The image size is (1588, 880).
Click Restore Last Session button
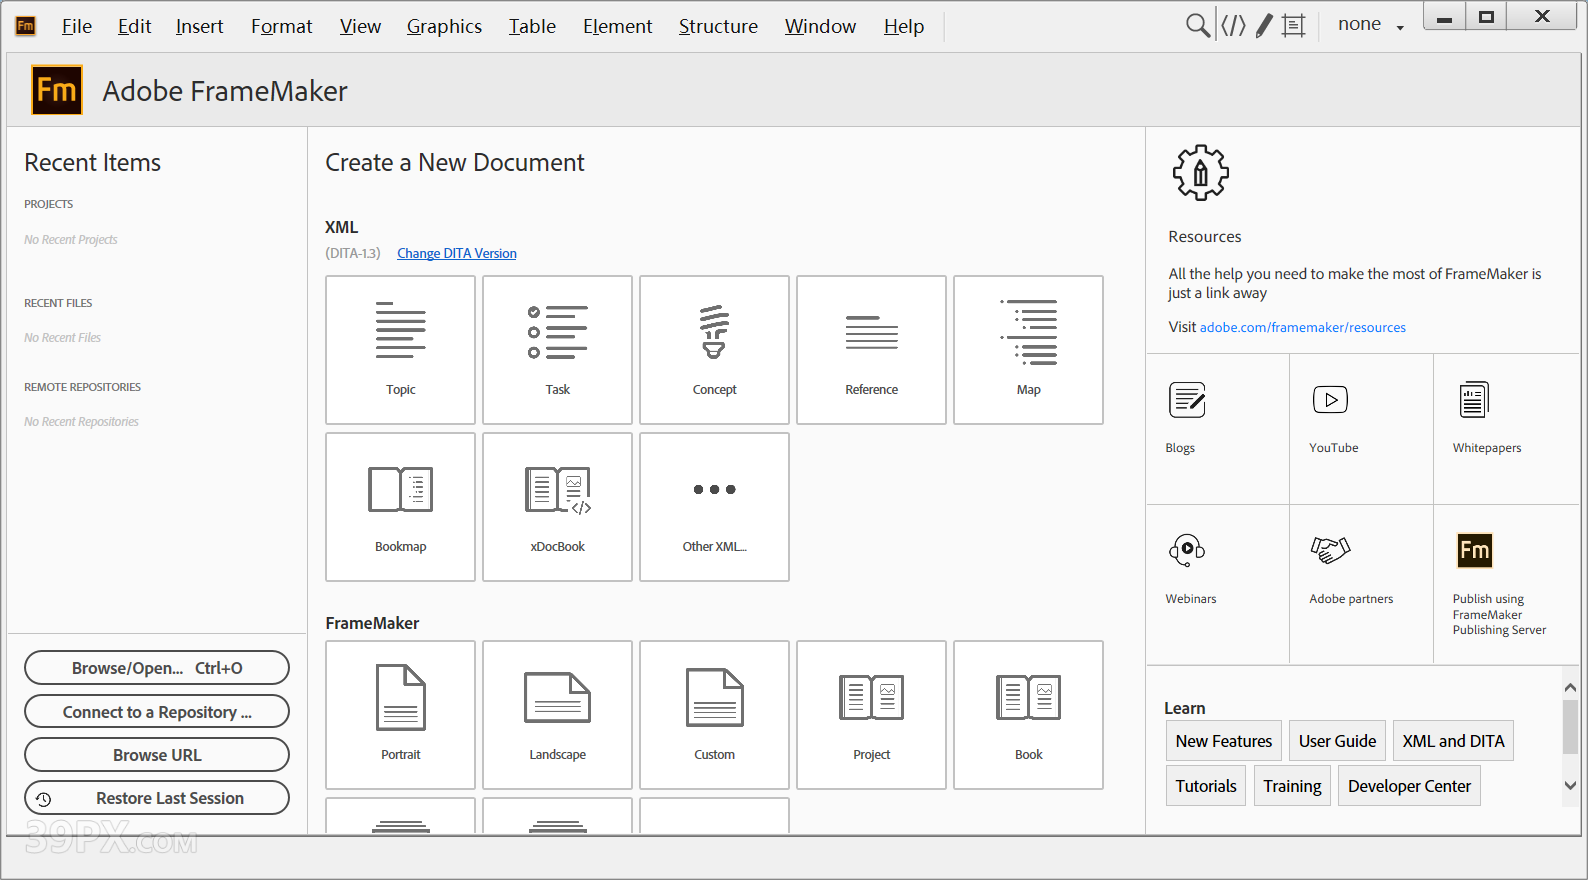click(x=157, y=798)
